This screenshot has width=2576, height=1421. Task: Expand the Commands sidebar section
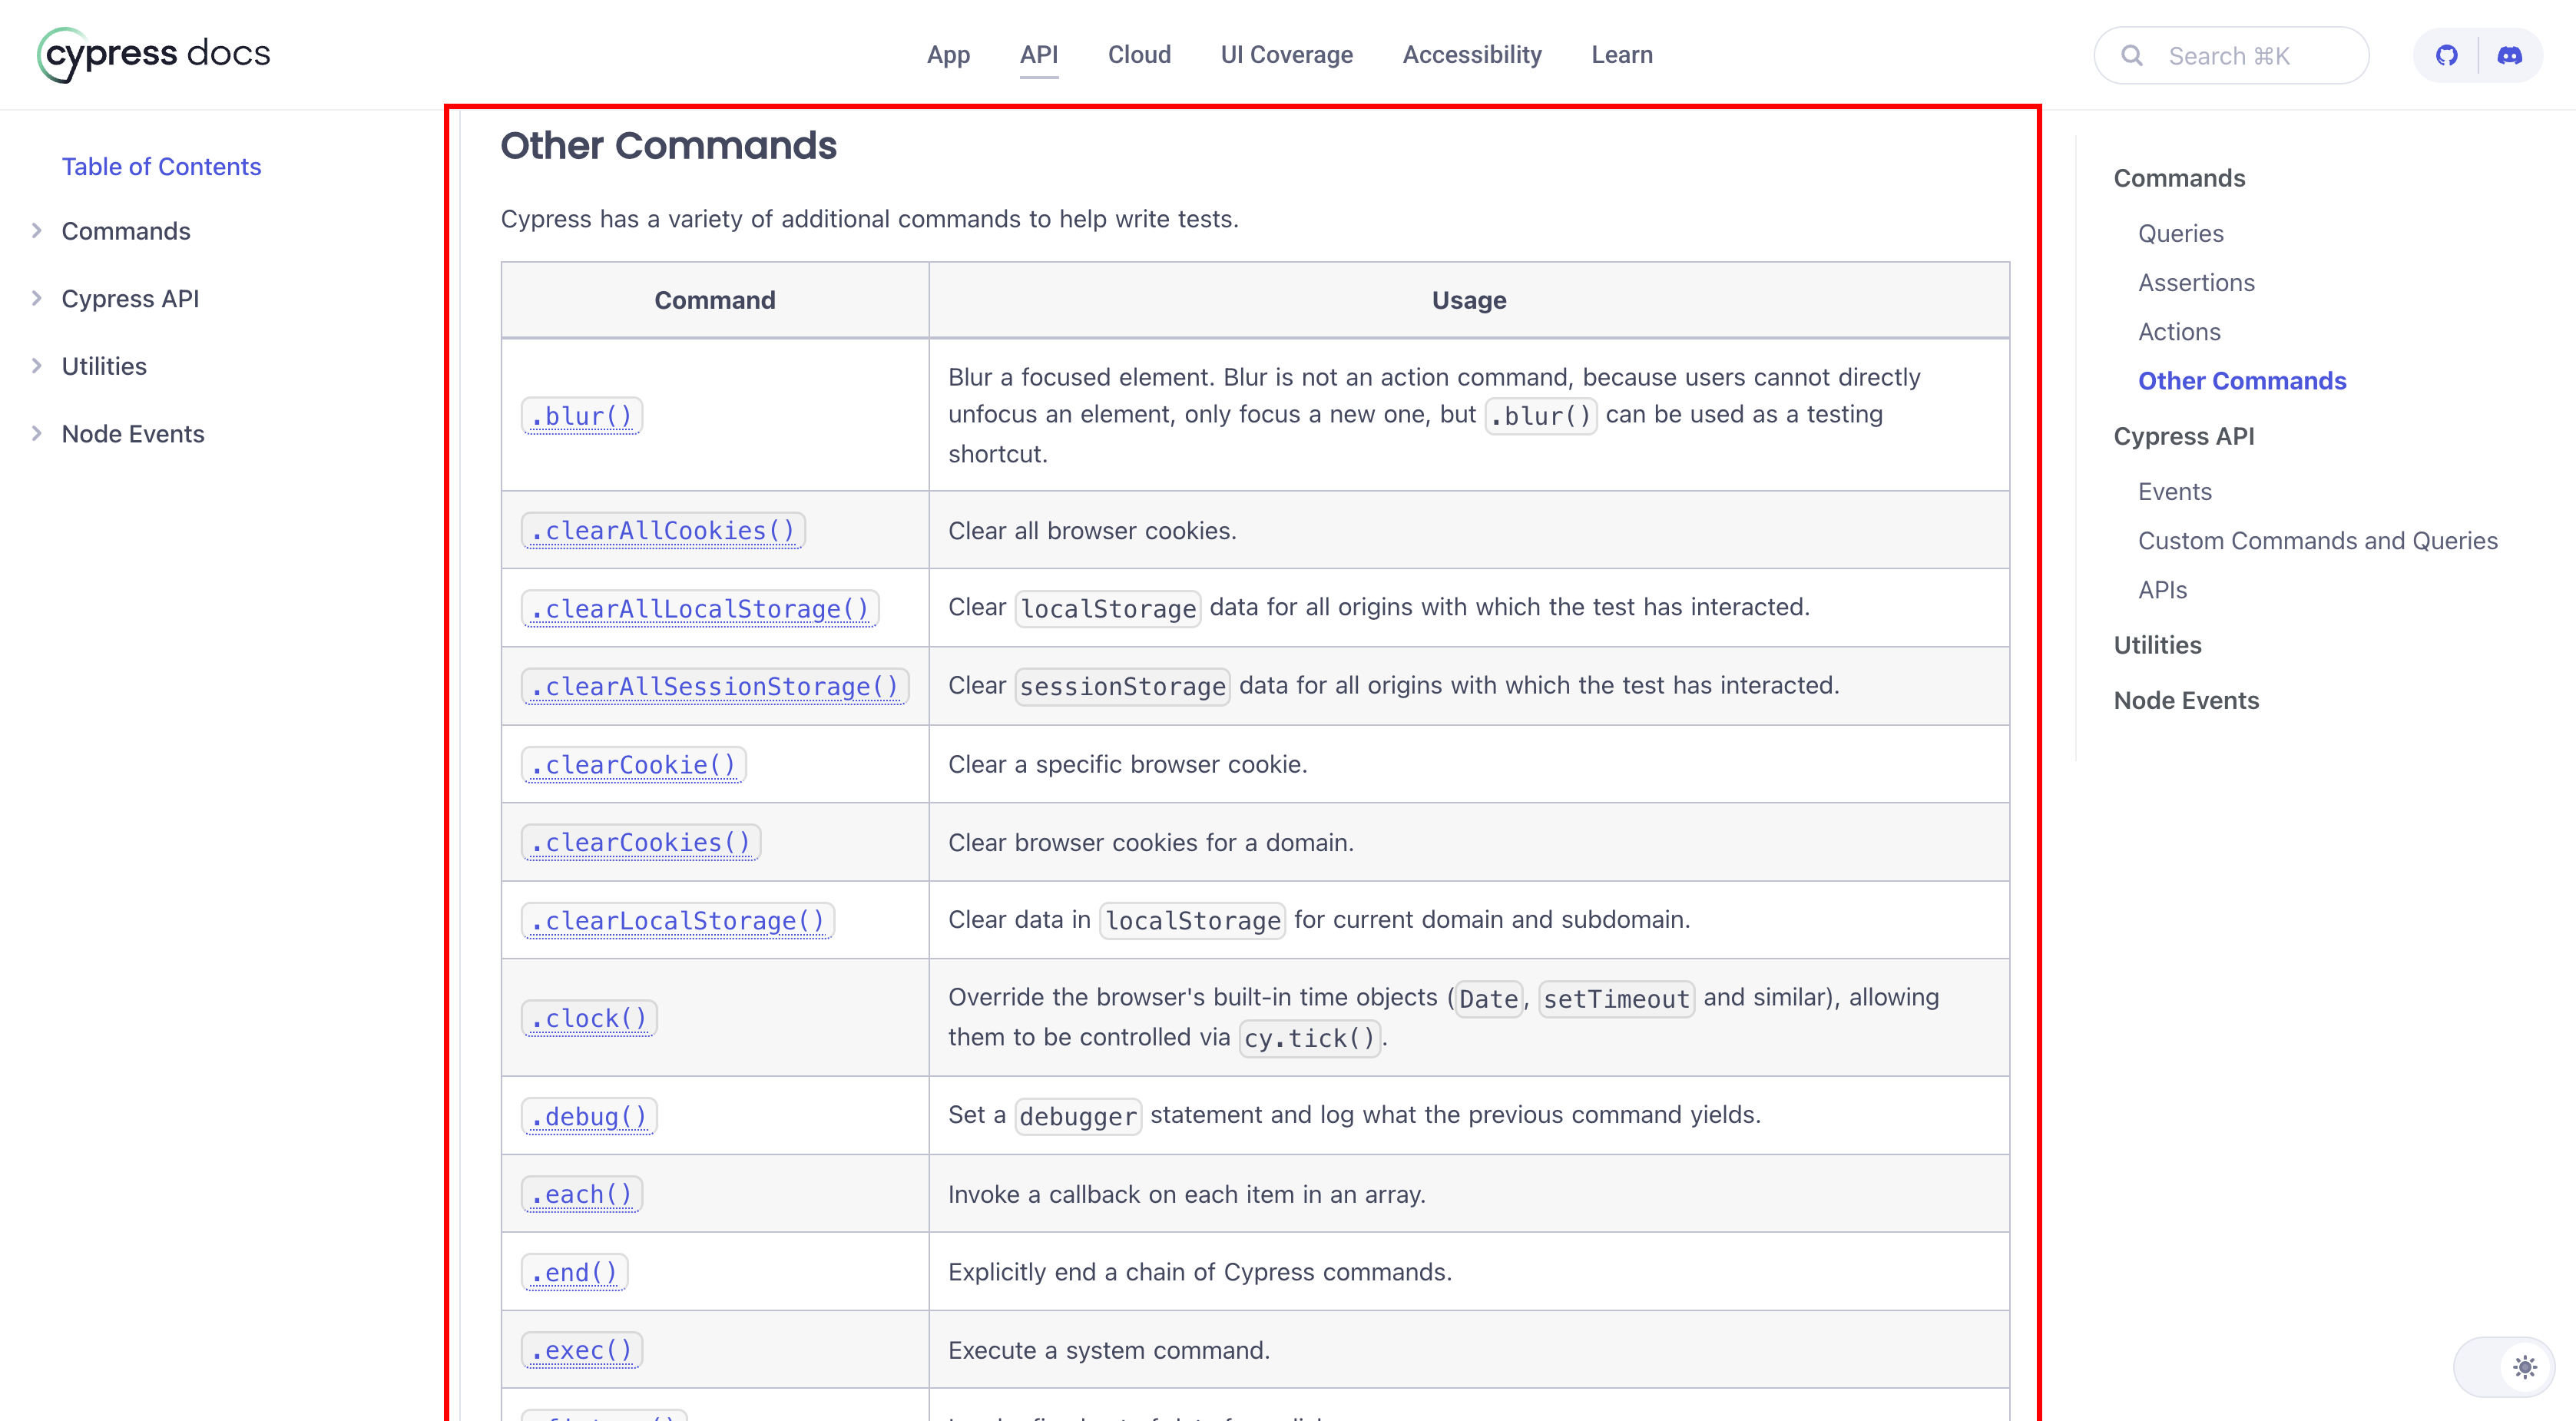tap(37, 231)
